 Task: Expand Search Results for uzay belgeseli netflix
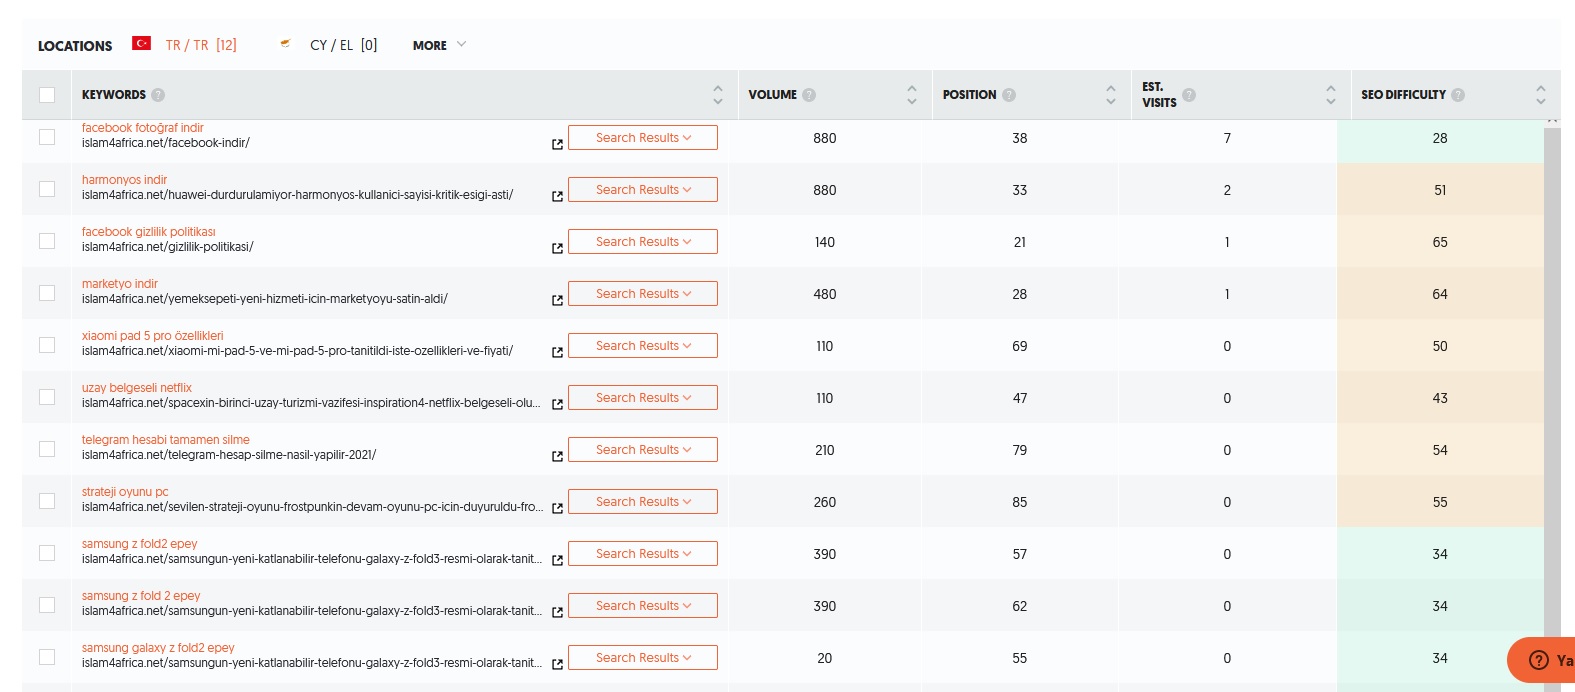643,398
